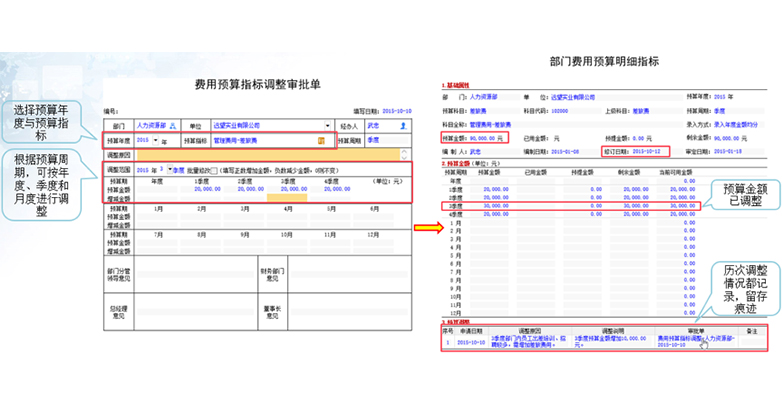
Task: Expand the company unit dropdown
Action: click(x=326, y=126)
